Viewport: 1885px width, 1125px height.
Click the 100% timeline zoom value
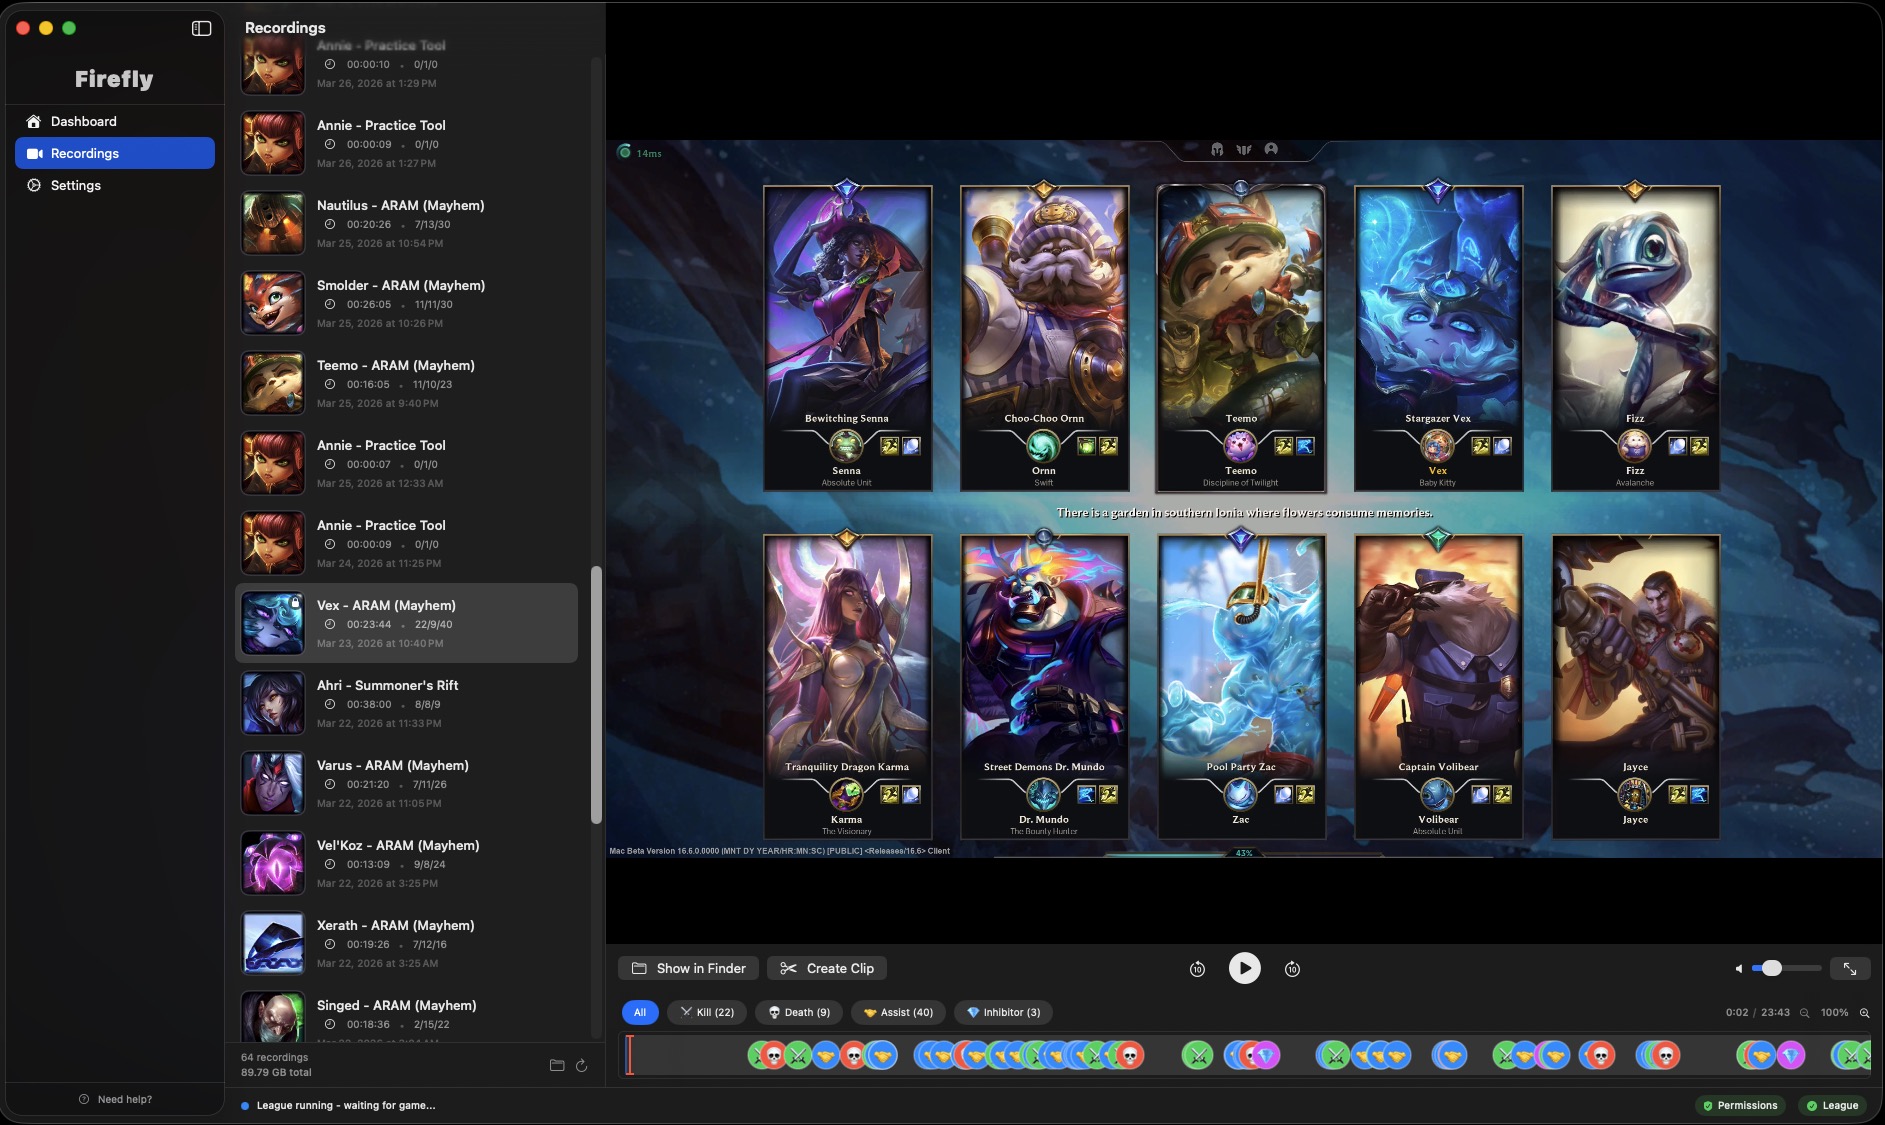pos(1834,1013)
